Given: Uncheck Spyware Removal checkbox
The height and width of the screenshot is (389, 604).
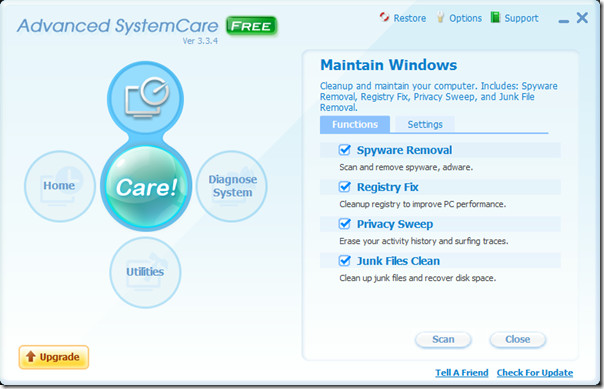Looking at the screenshot, I should point(344,150).
